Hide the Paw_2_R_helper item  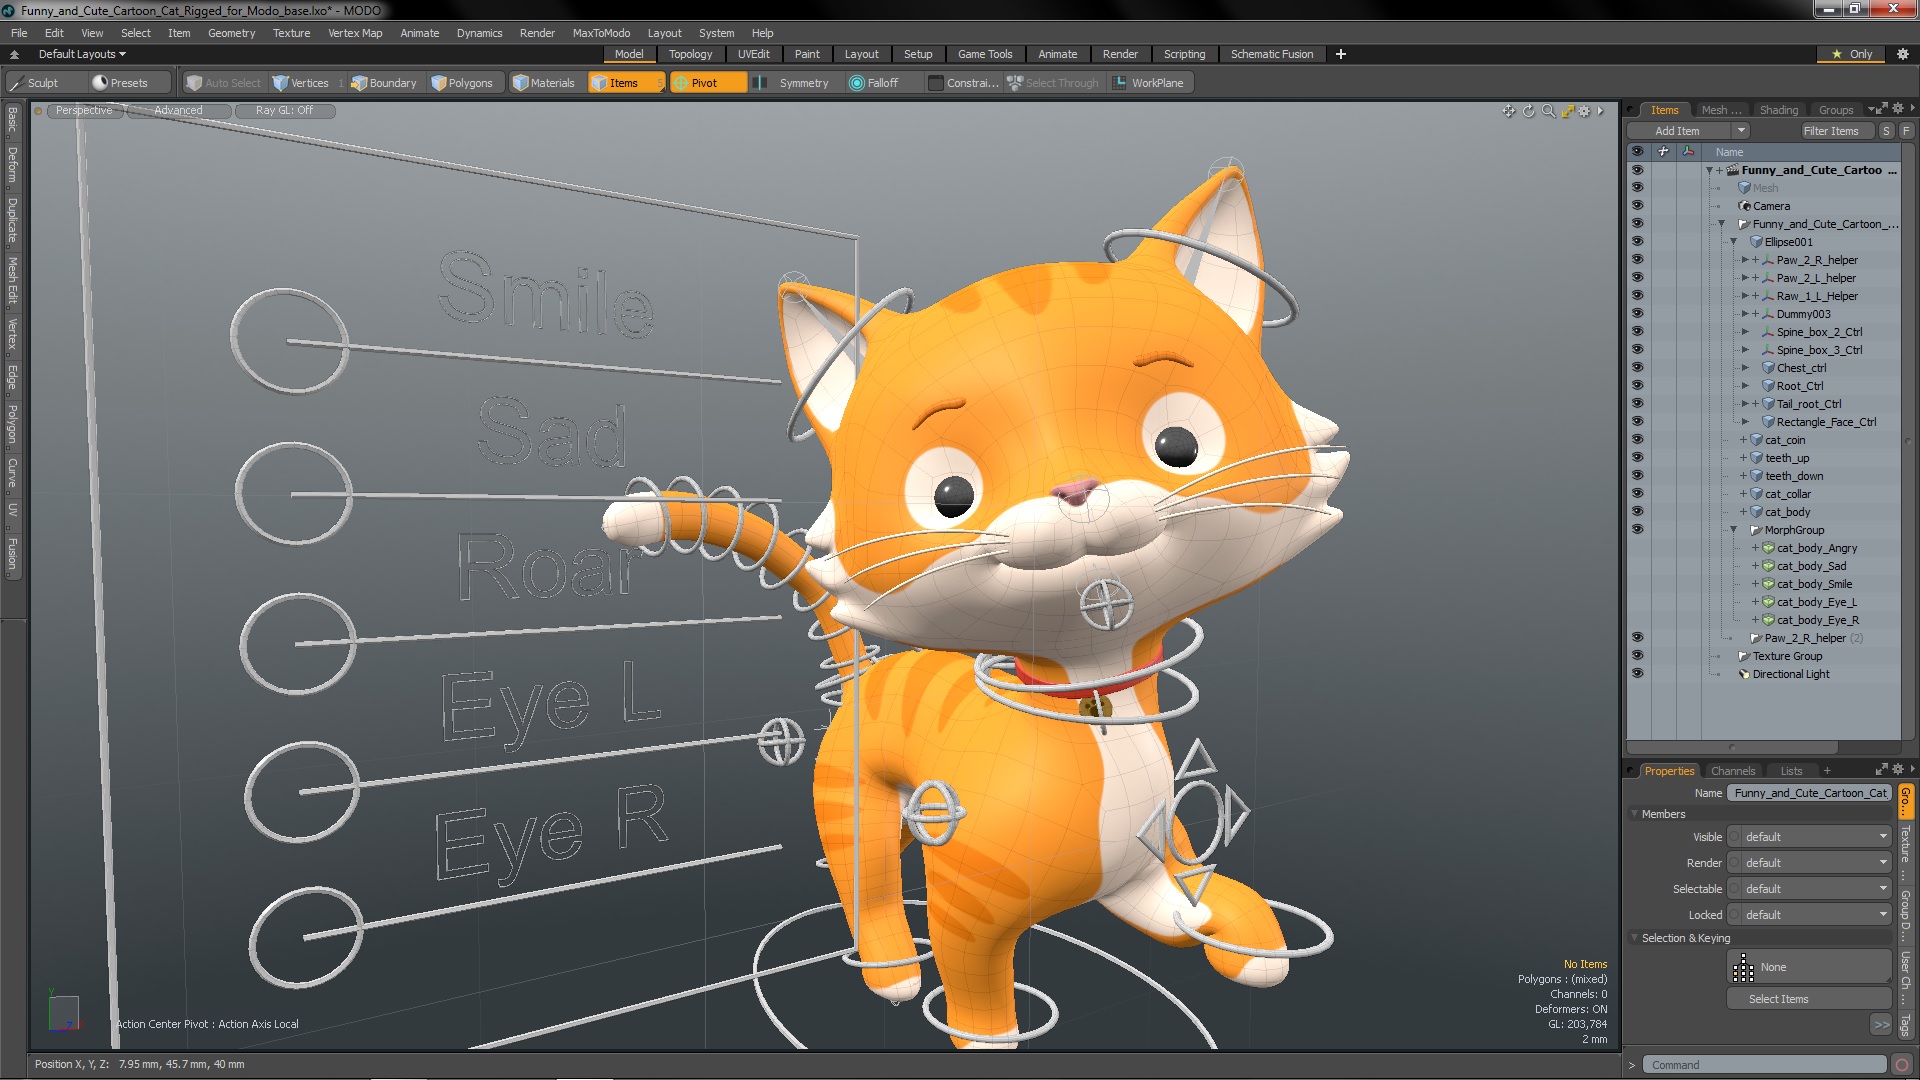[1637, 260]
